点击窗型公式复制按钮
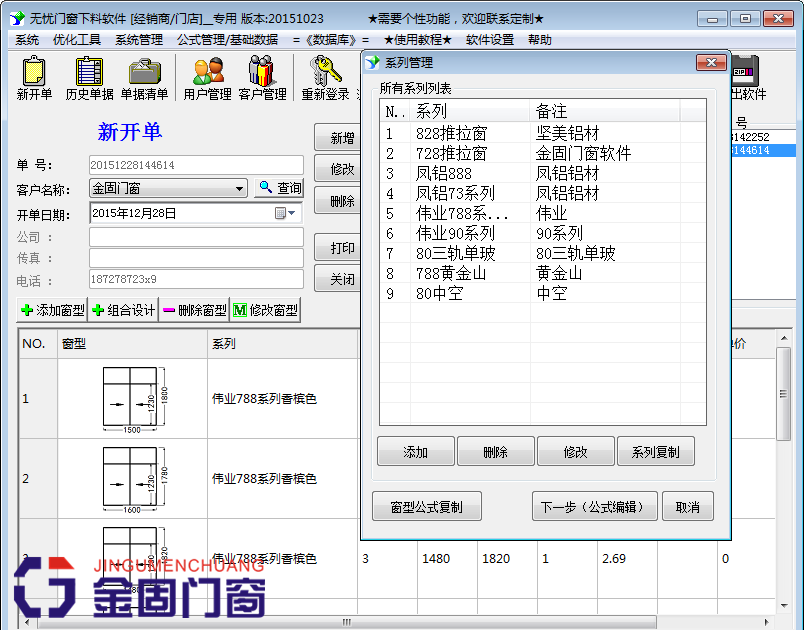The width and height of the screenshot is (804, 630). pos(426,506)
